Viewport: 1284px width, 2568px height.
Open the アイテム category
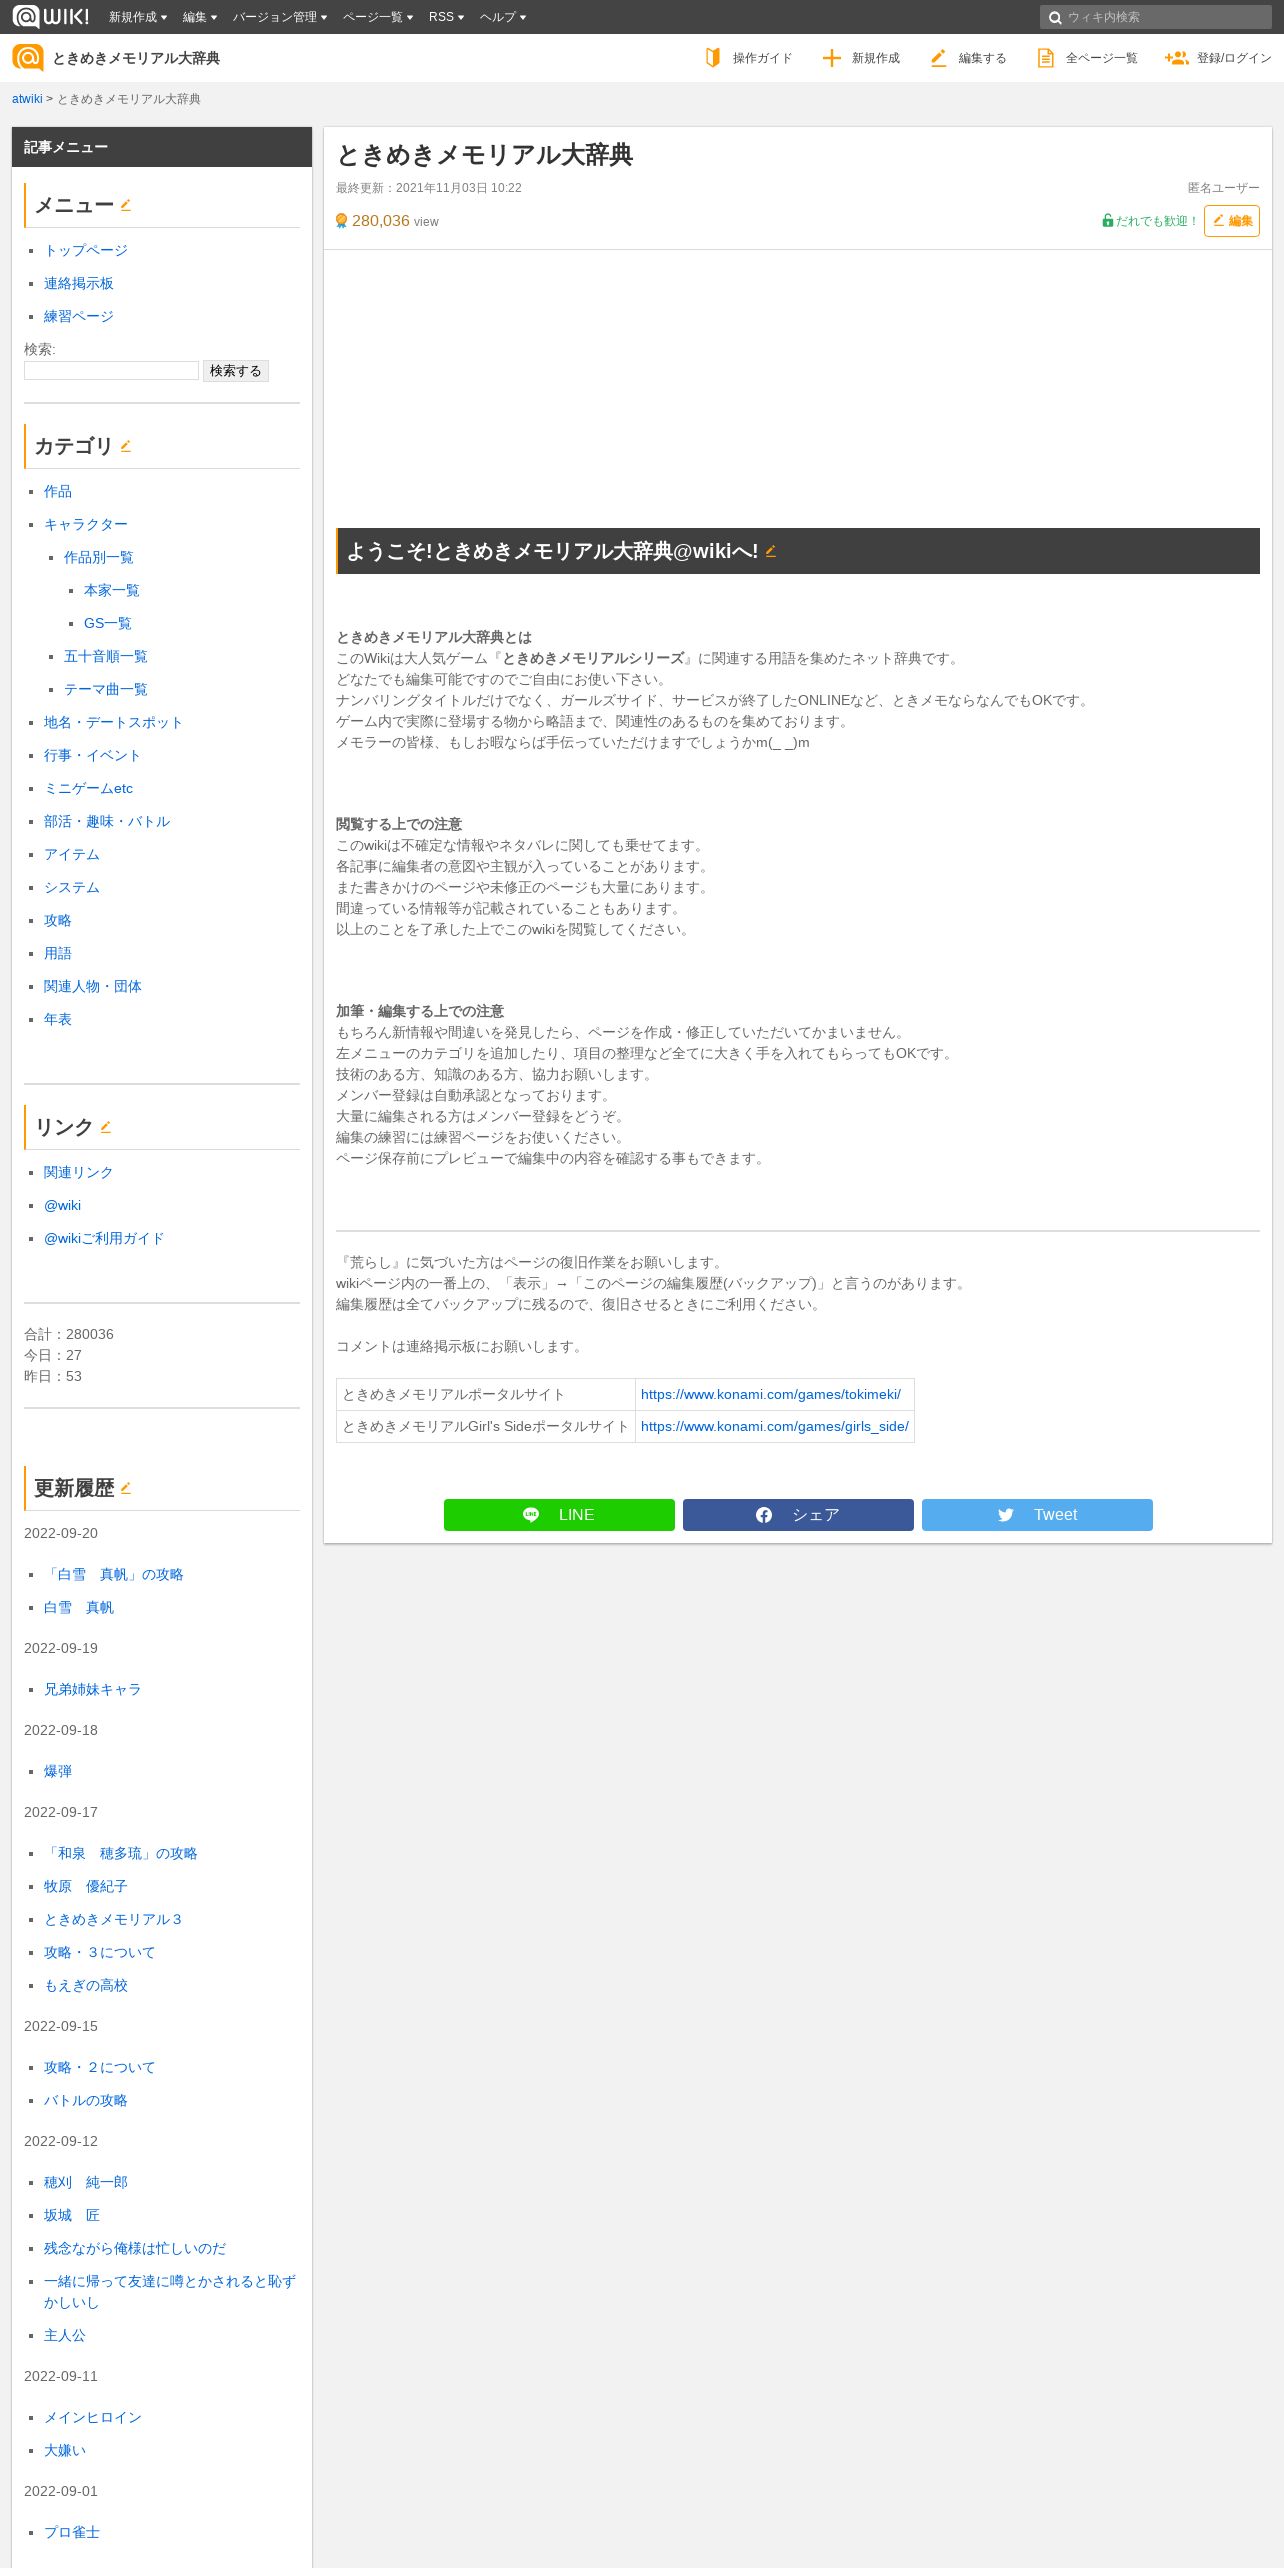point(72,854)
